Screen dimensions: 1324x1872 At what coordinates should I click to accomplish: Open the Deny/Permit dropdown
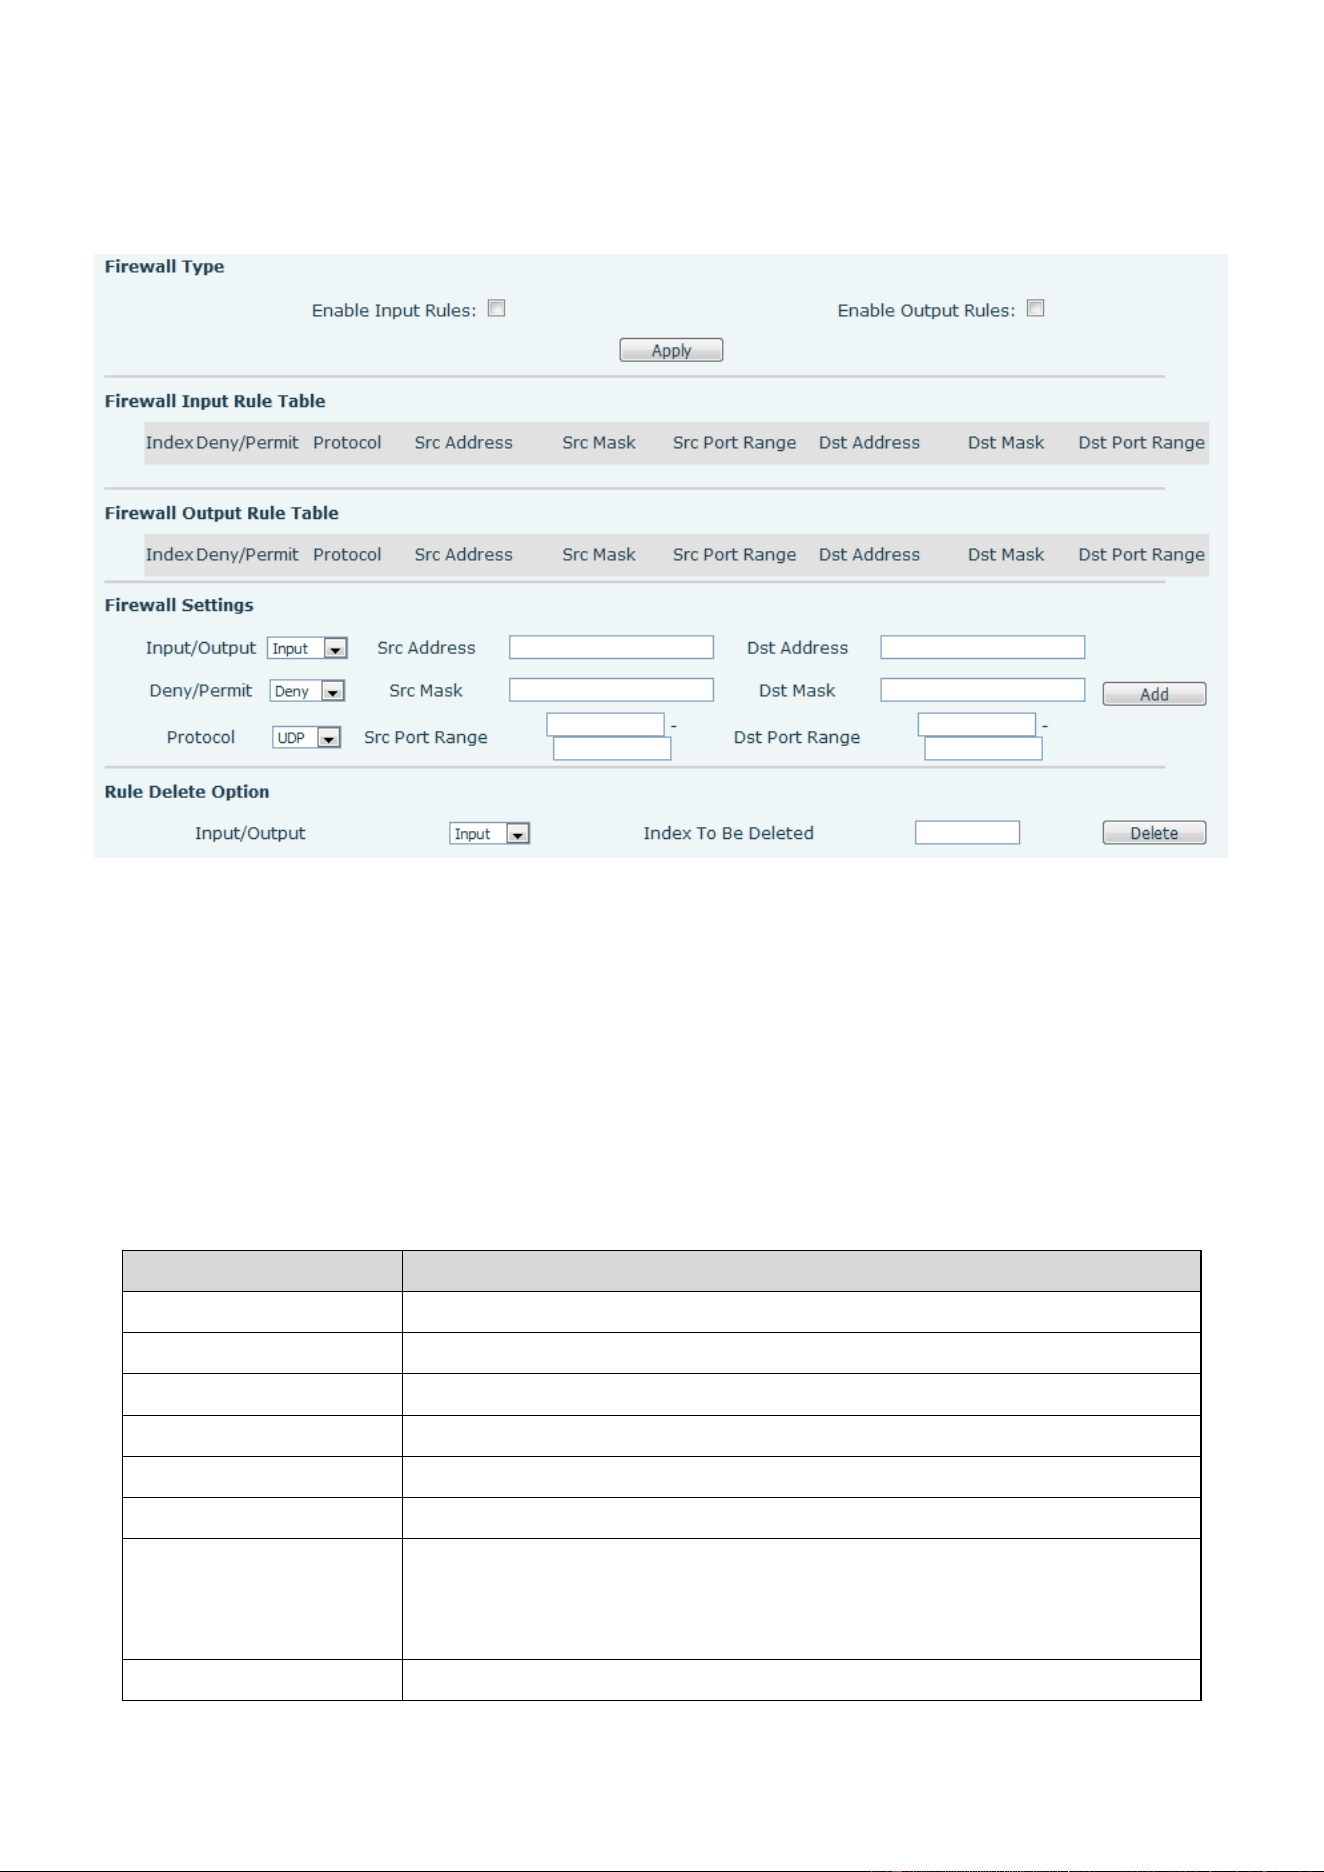pos(307,691)
